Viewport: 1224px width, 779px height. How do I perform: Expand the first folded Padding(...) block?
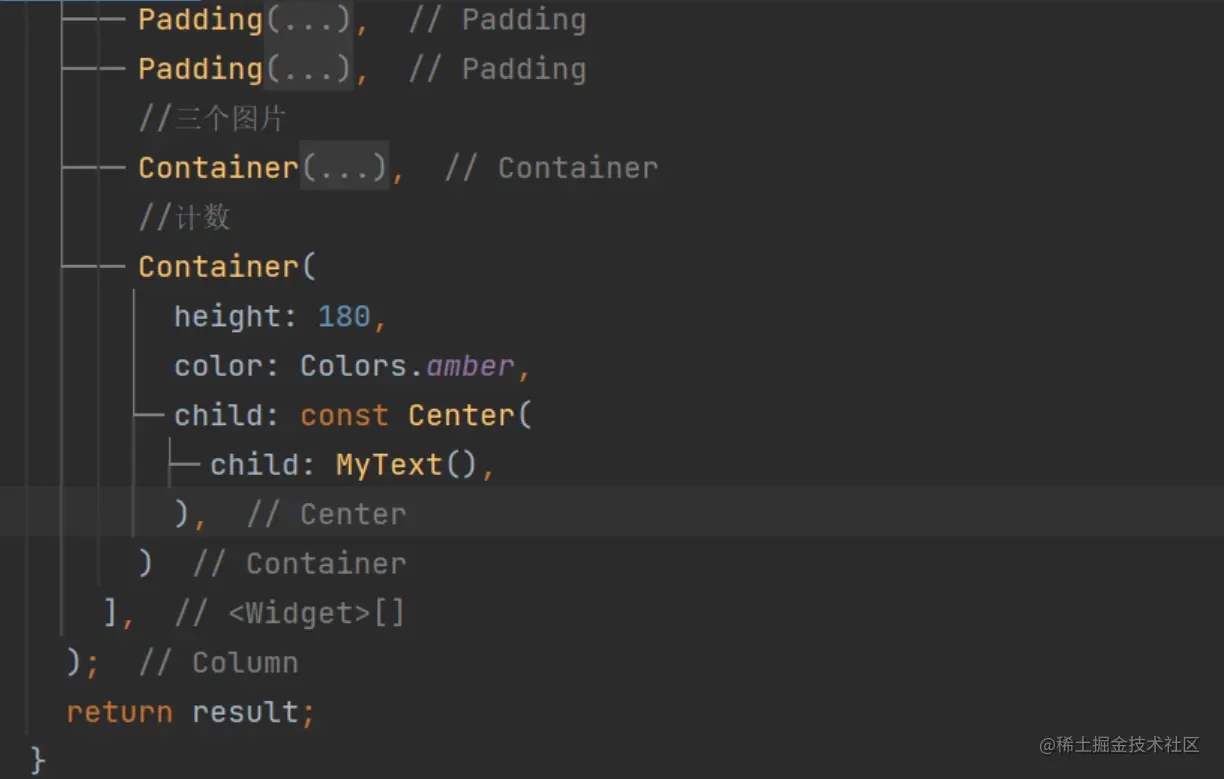tap(308, 19)
